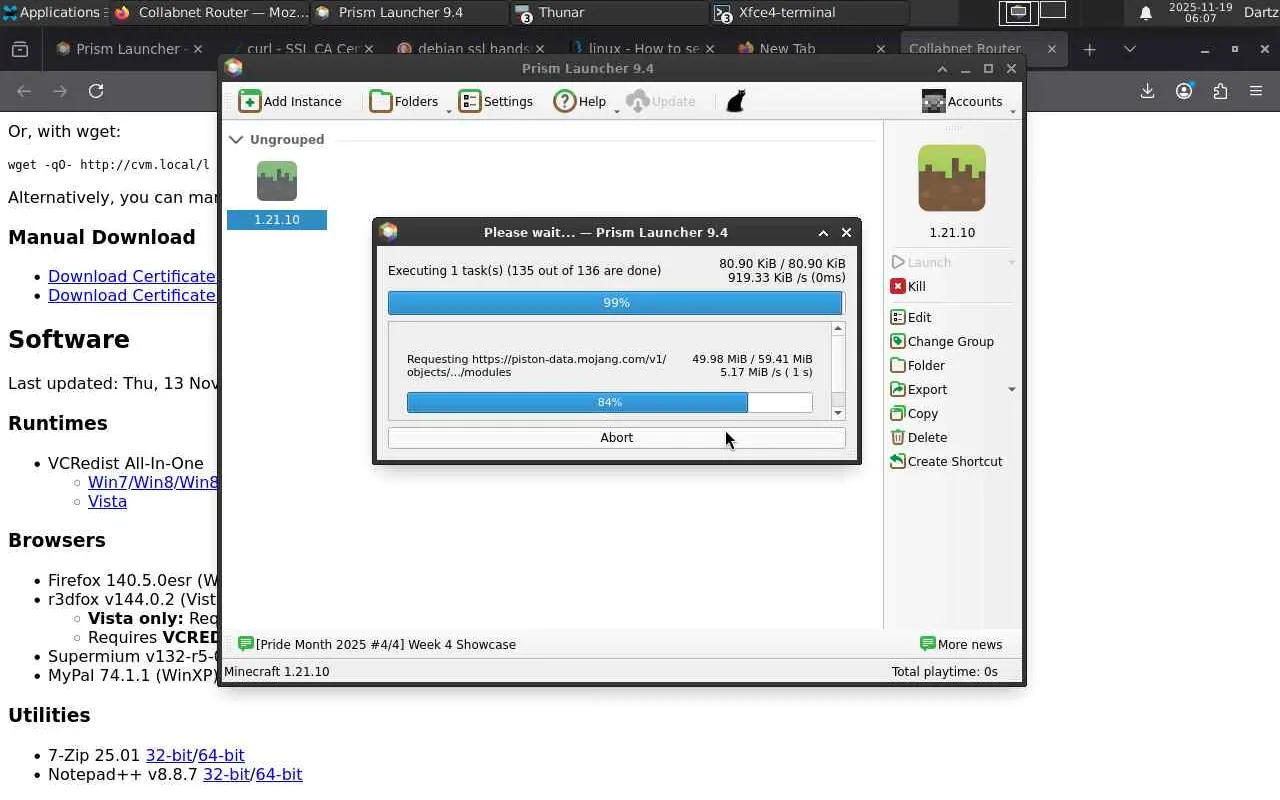
Task: Abort the running download task
Action: pos(616,437)
